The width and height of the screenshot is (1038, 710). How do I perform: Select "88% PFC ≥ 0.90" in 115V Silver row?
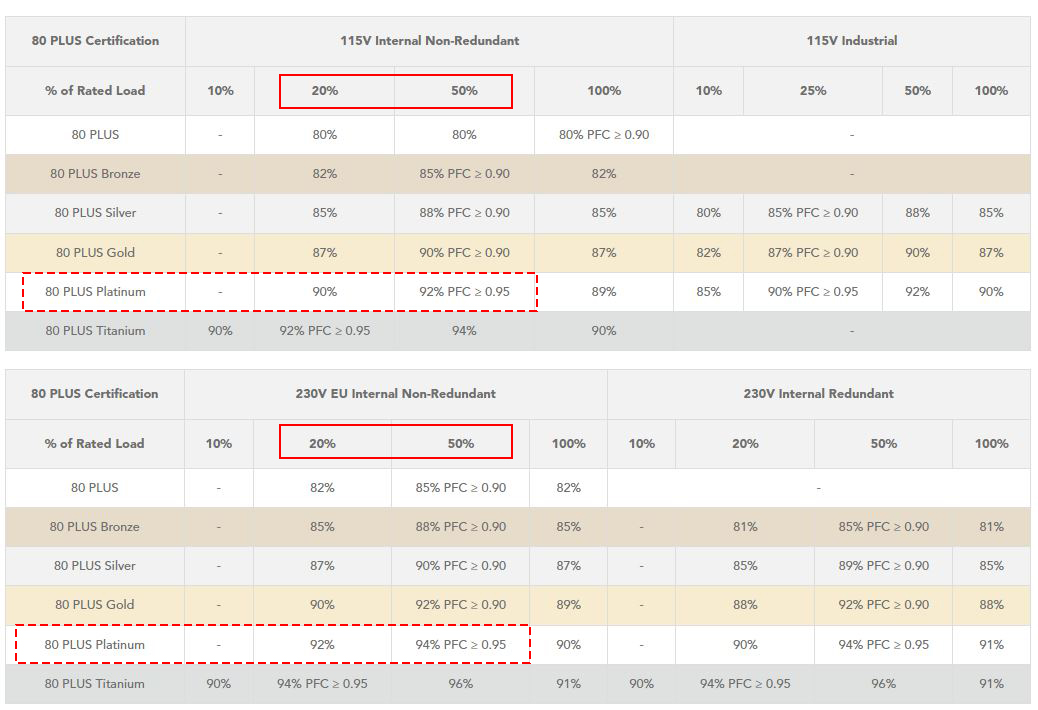pyautogui.click(x=464, y=213)
